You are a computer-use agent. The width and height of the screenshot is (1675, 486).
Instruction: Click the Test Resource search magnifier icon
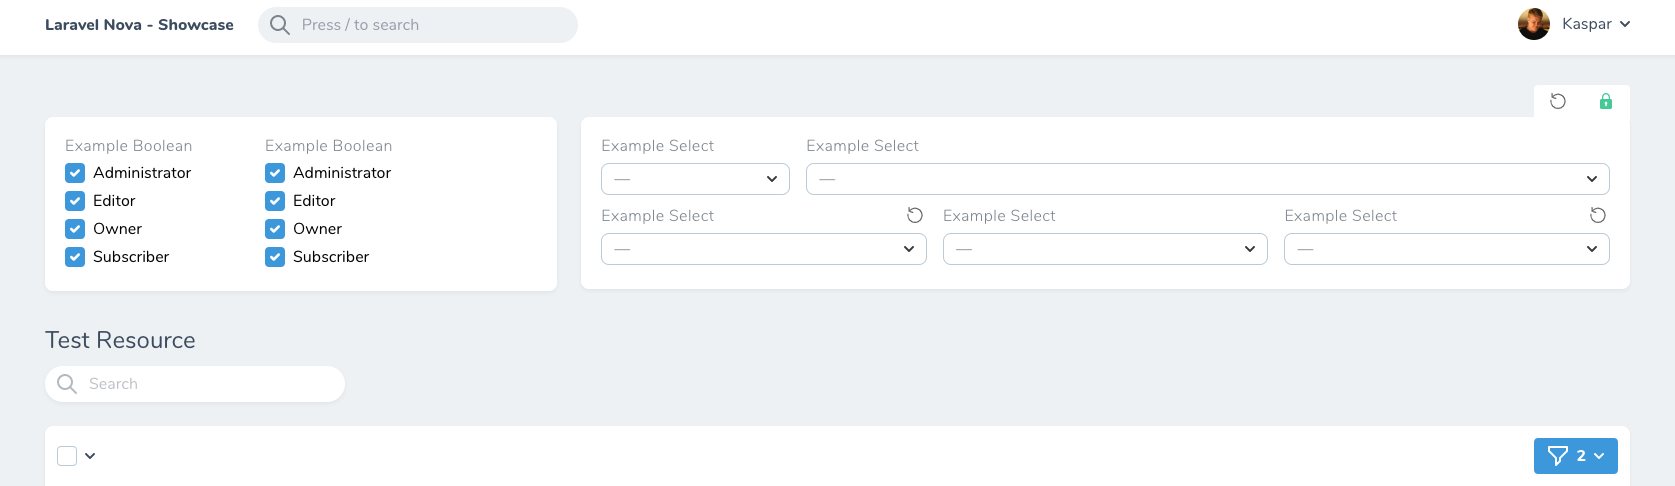point(67,384)
